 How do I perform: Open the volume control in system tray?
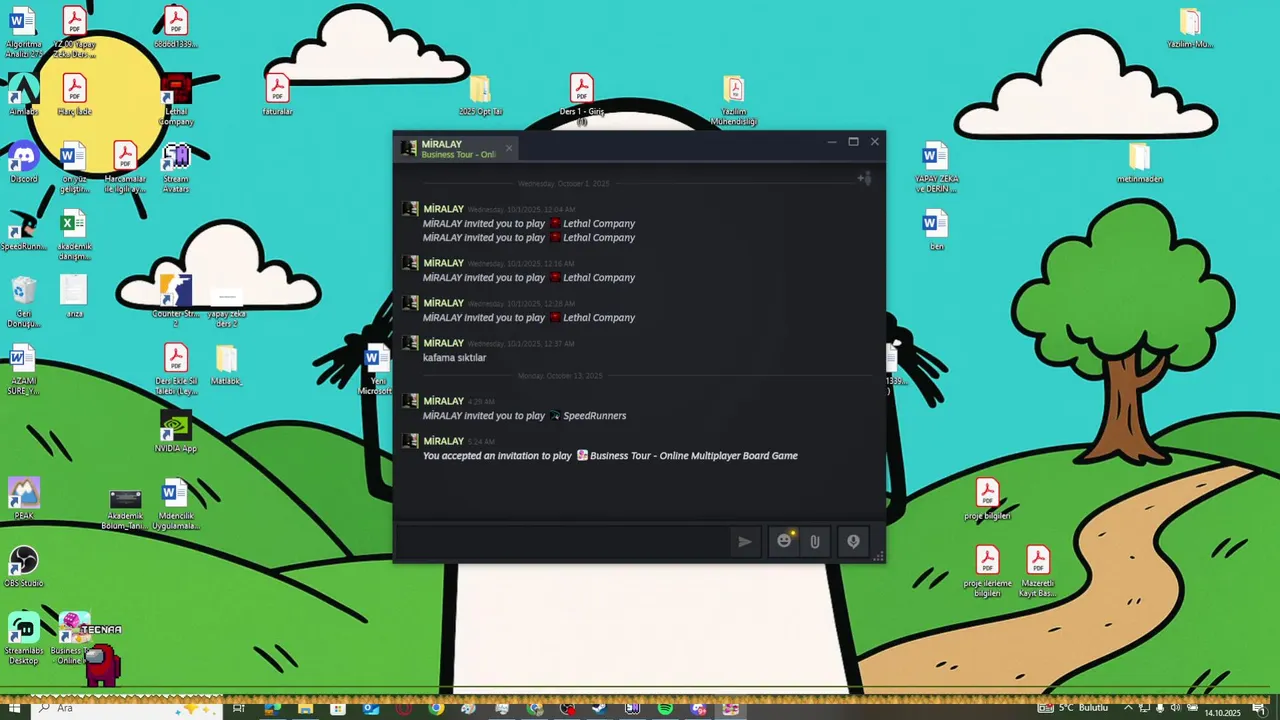(1176, 708)
